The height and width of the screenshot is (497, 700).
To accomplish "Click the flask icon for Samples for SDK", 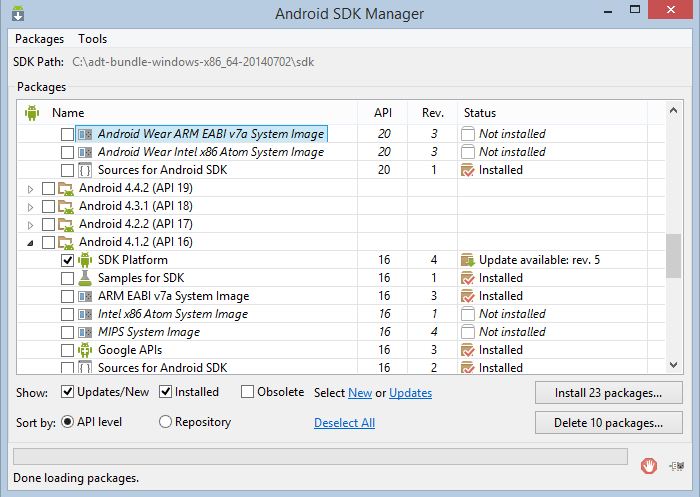I will point(86,278).
